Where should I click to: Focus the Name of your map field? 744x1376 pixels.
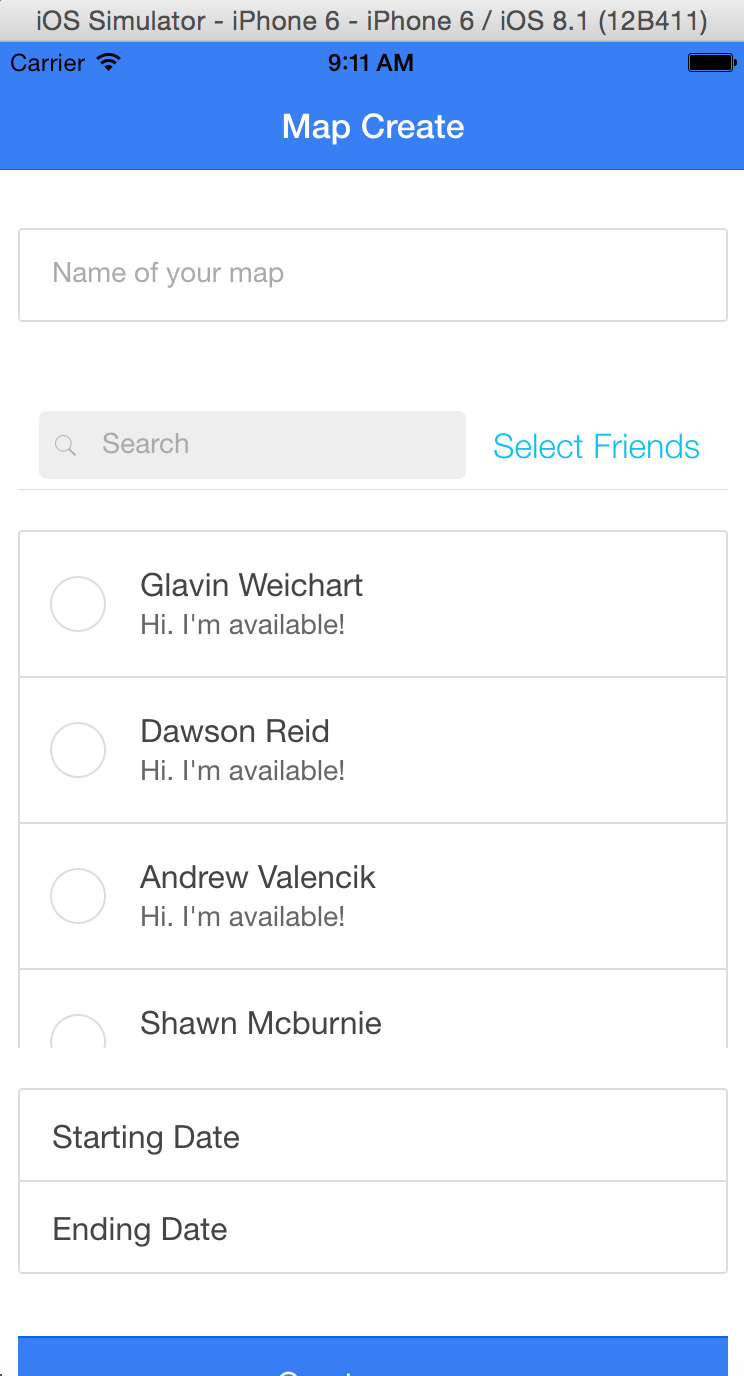pyautogui.click(x=372, y=274)
